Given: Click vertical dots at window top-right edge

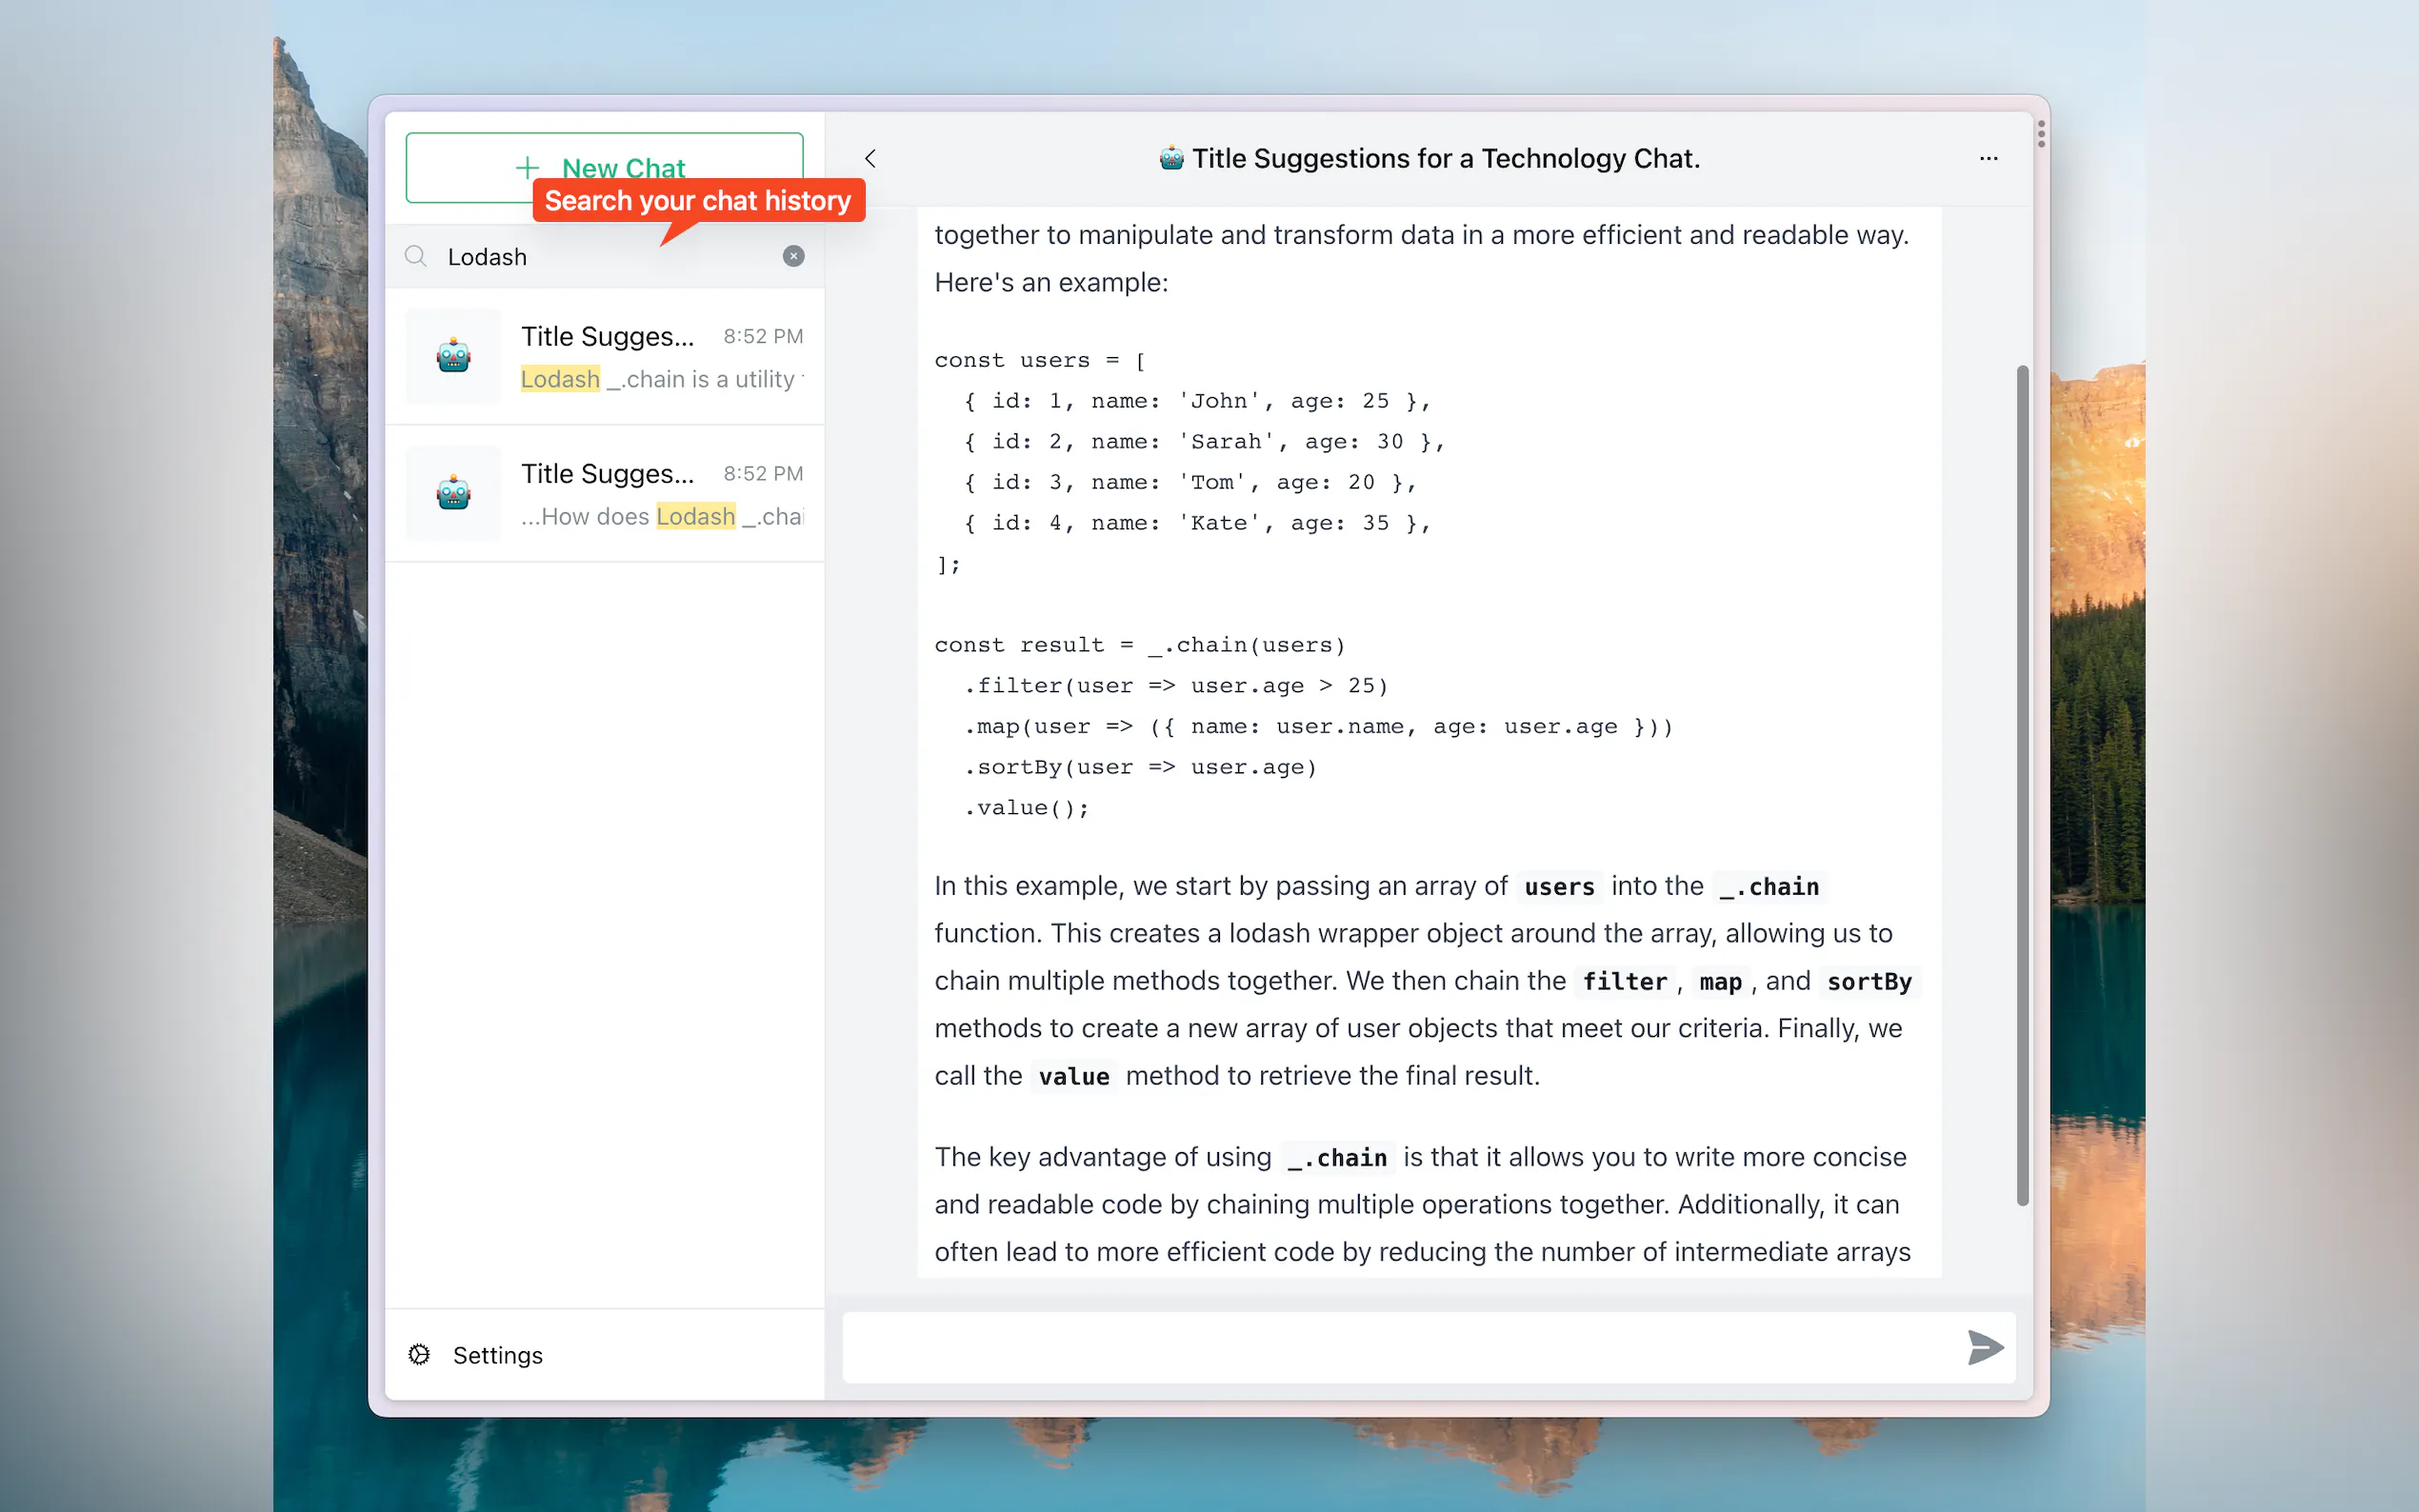Looking at the screenshot, I should (x=2040, y=134).
